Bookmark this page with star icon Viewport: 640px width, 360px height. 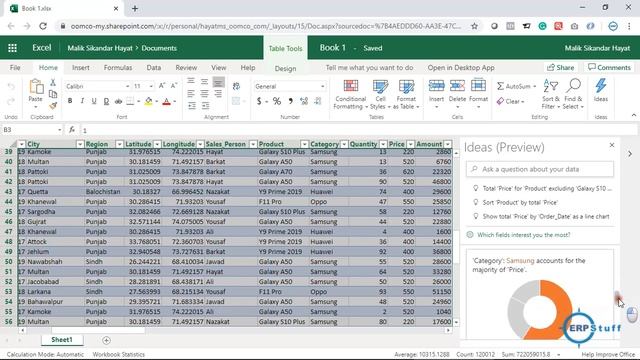point(474,26)
